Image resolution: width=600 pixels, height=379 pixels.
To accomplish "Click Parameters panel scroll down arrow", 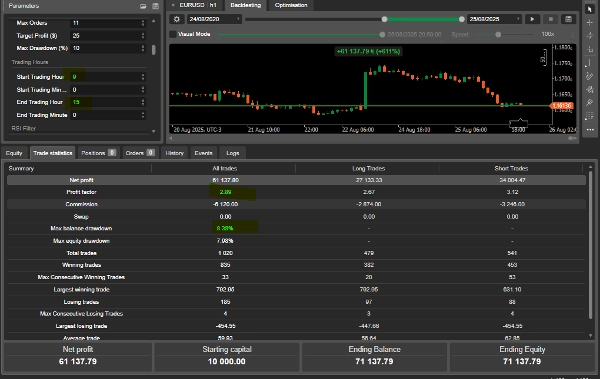I will pos(153,131).
